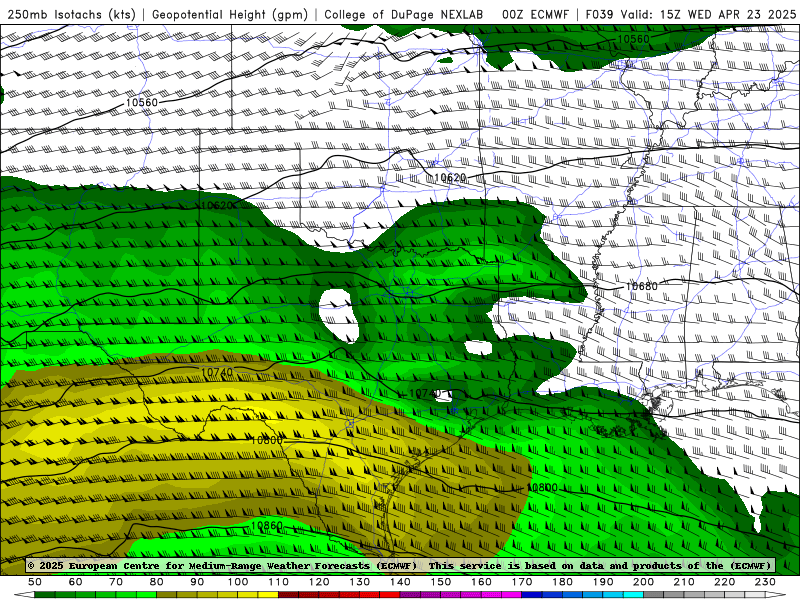Click the 10860 height contour label
The image size is (800, 600).
pos(266,526)
